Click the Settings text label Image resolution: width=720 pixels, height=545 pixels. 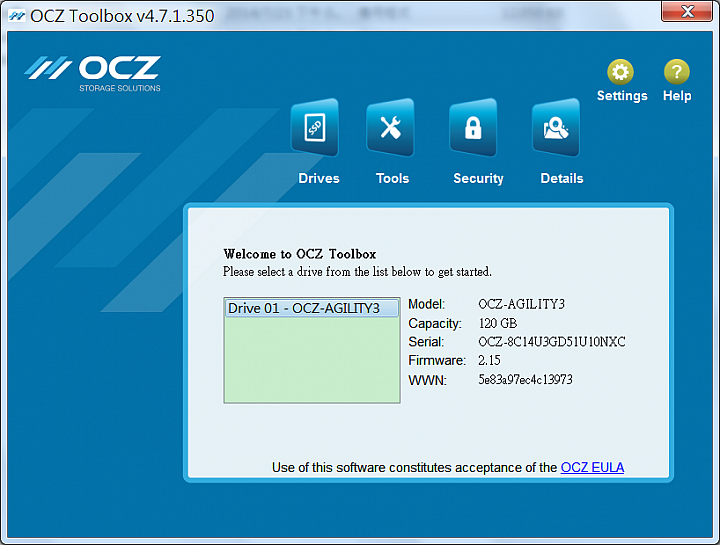coord(622,96)
